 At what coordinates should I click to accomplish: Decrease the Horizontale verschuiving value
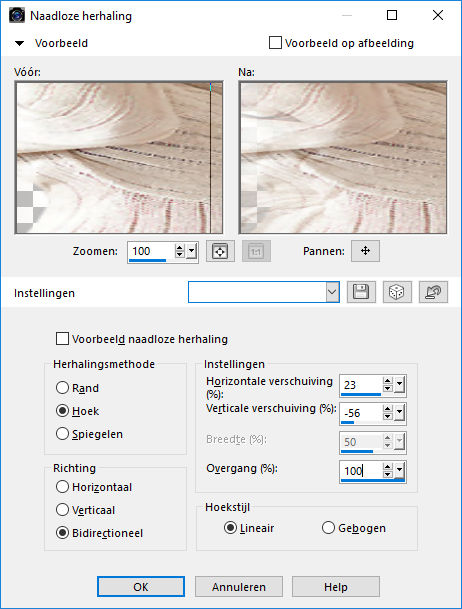coord(387,389)
